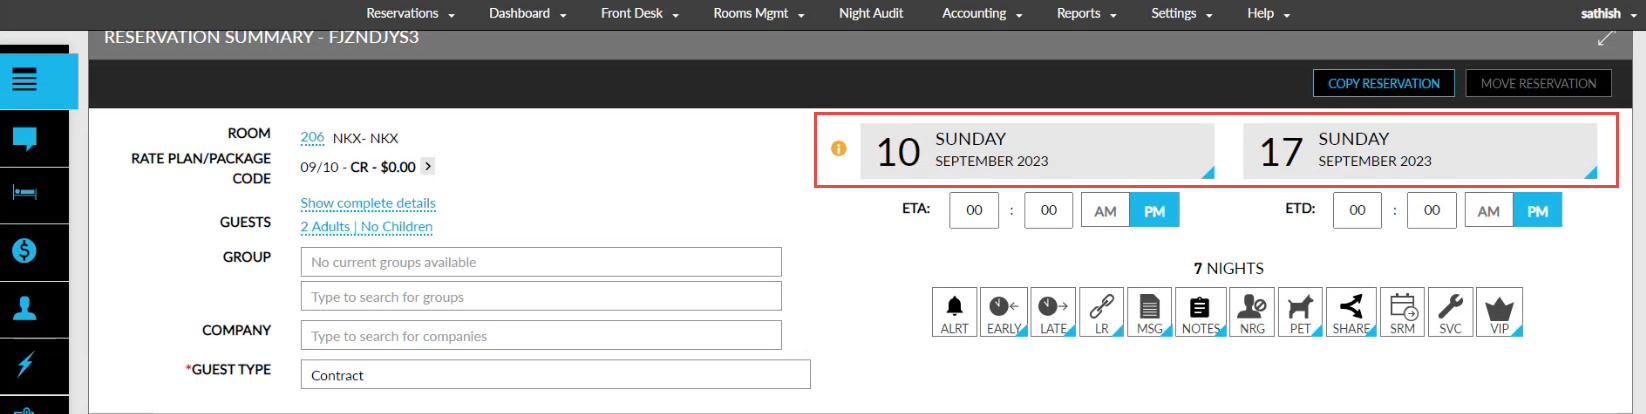Open the Front Desk menu

click(640, 13)
